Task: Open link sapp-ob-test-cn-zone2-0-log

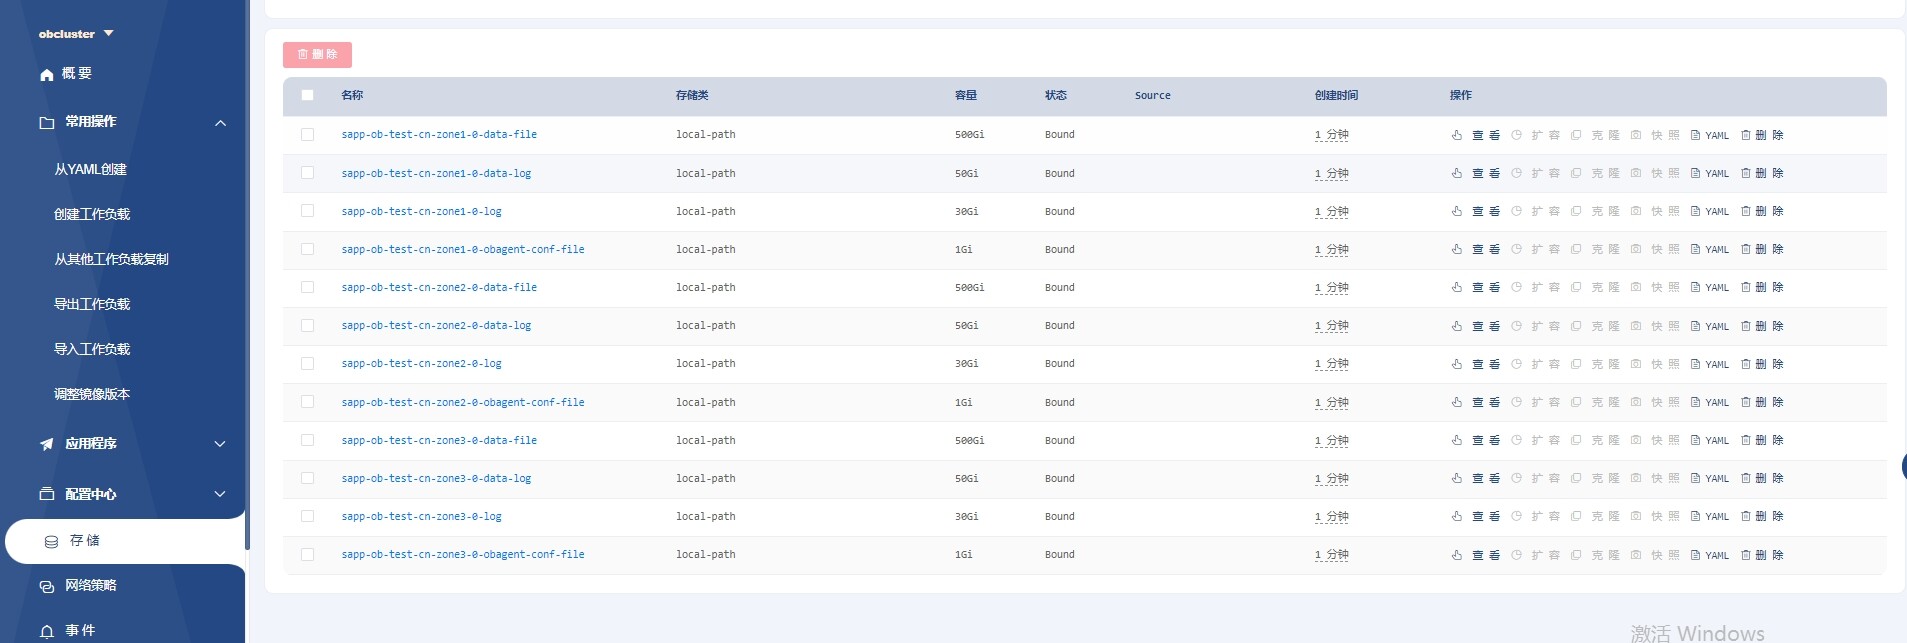Action: [x=421, y=363]
